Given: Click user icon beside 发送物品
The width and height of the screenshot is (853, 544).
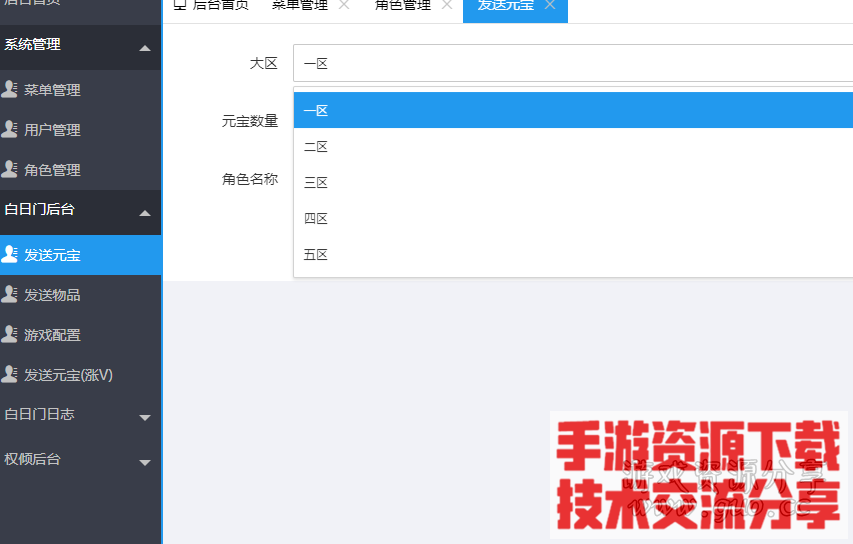Looking at the screenshot, I should click(9, 294).
